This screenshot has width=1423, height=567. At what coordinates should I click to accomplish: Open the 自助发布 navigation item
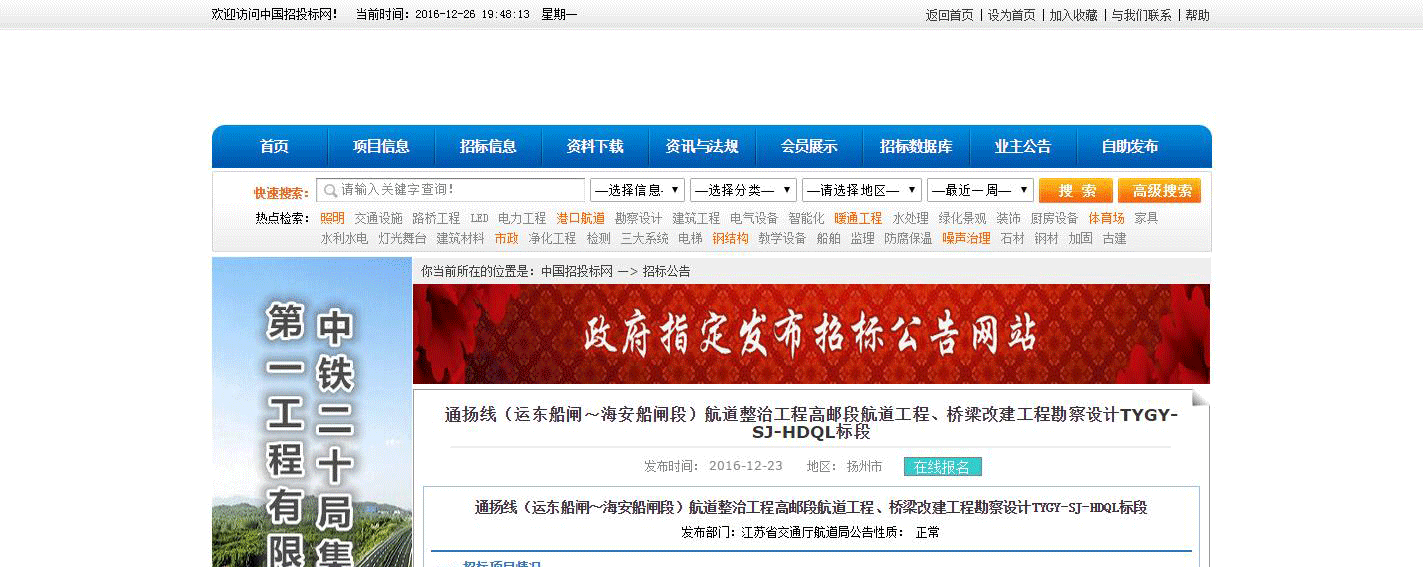click(1130, 147)
